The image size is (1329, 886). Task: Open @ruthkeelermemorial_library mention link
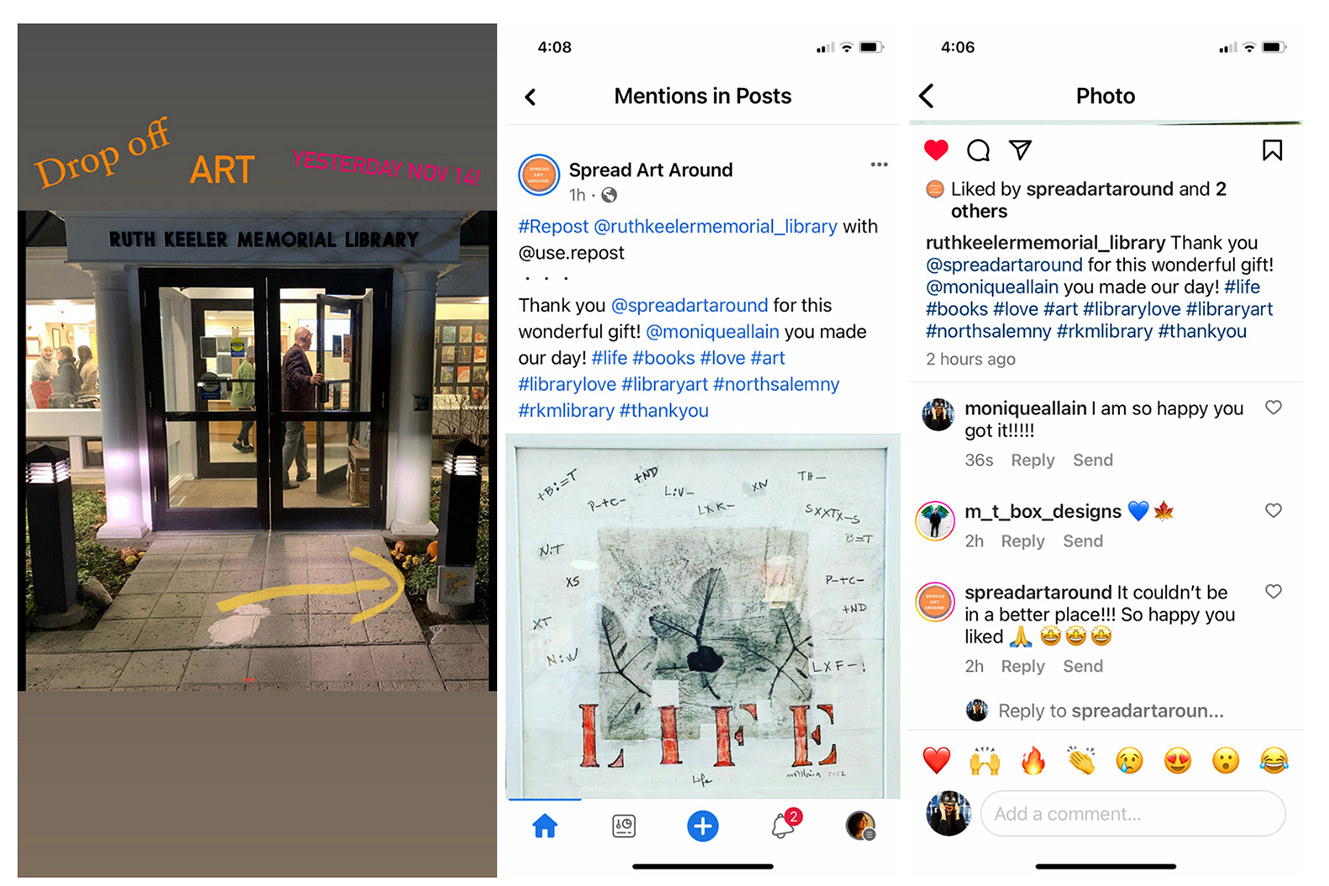pyautogui.click(x=715, y=226)
